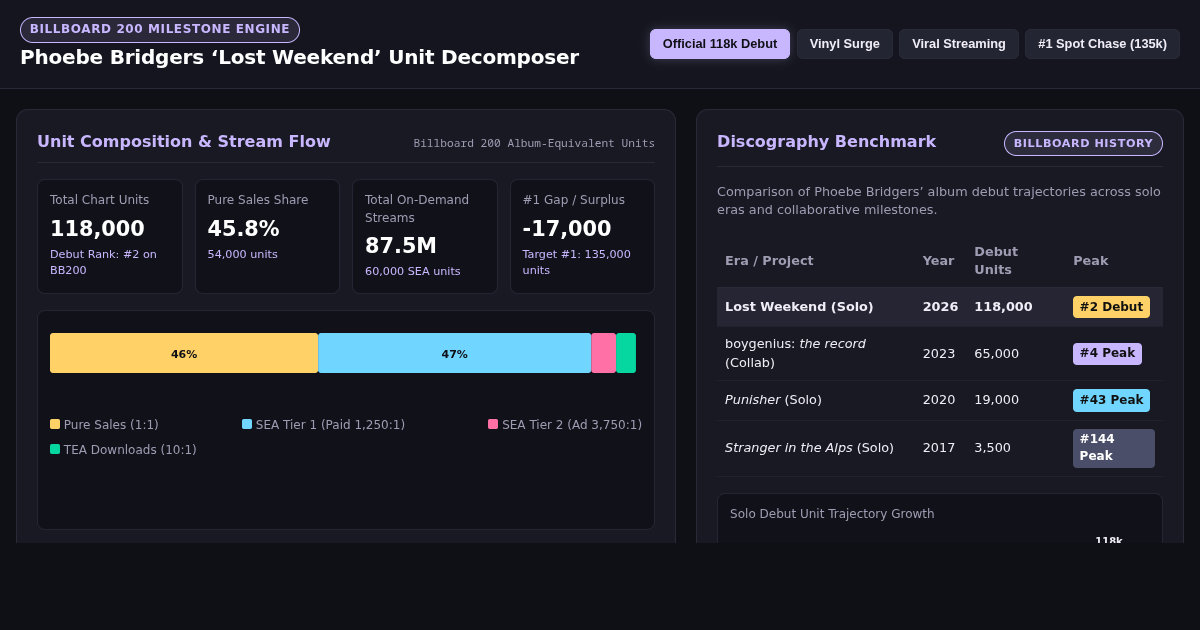
Task: Click the #43 Peak badge
Action: (1111, 400)
